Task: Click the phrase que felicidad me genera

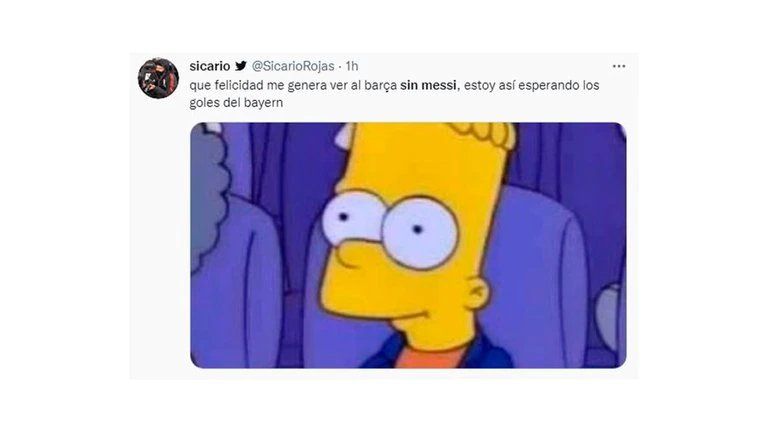Action: pos(257,85)
